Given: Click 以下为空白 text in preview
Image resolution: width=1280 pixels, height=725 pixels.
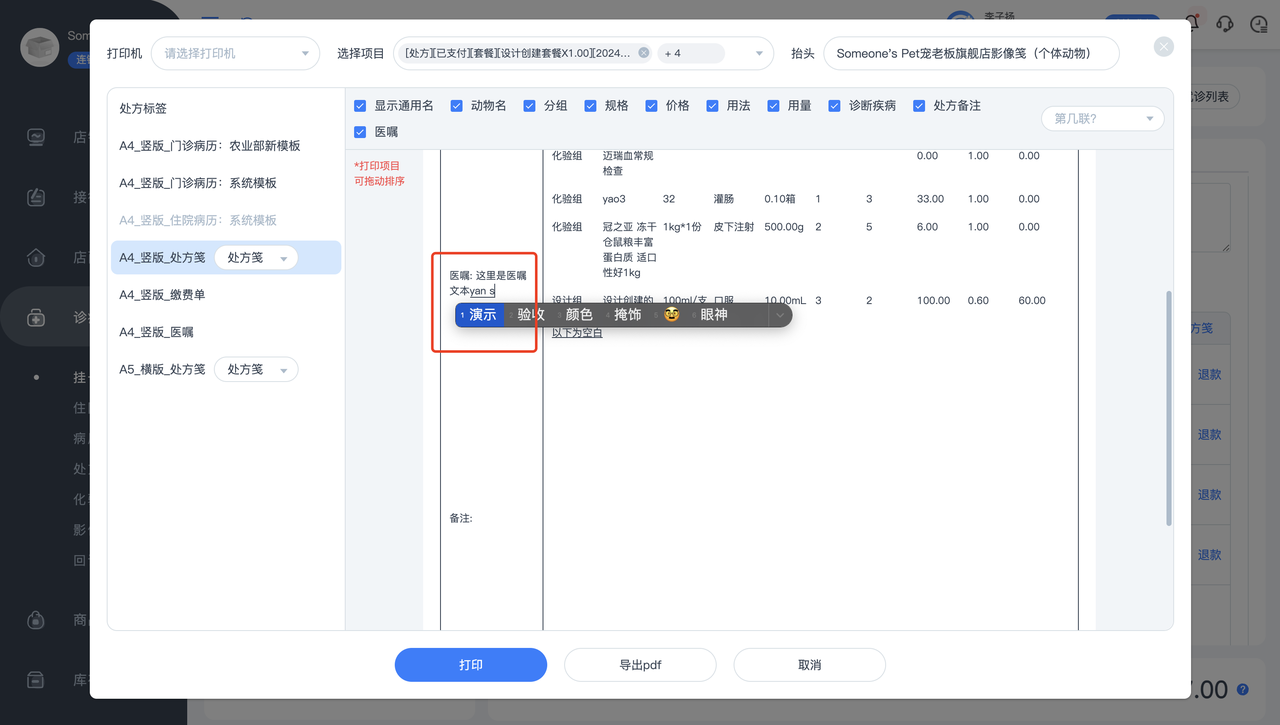Looking at the screenshot, I should [x=577, y=333].
